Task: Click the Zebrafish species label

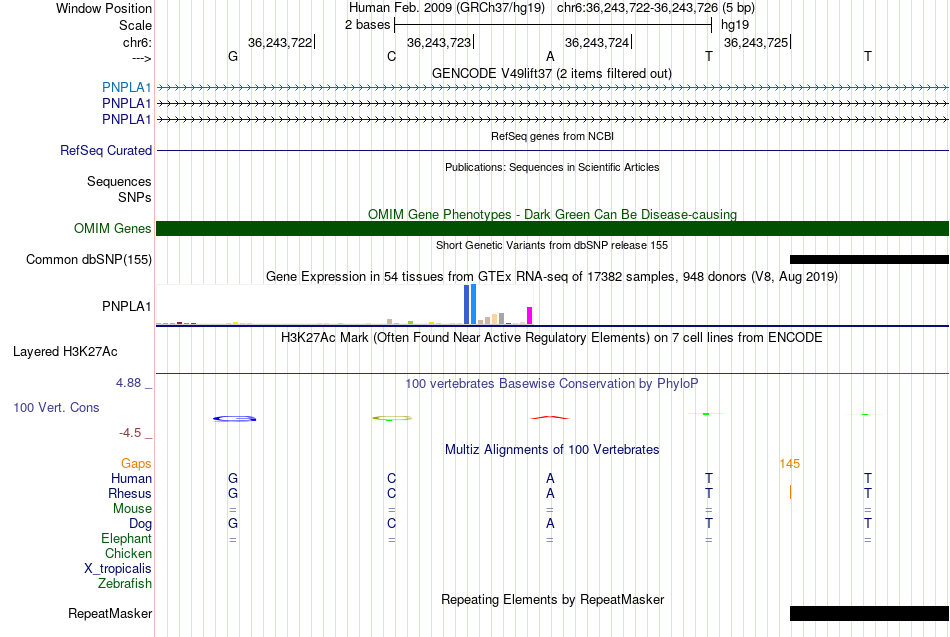Action: point(125,584)
